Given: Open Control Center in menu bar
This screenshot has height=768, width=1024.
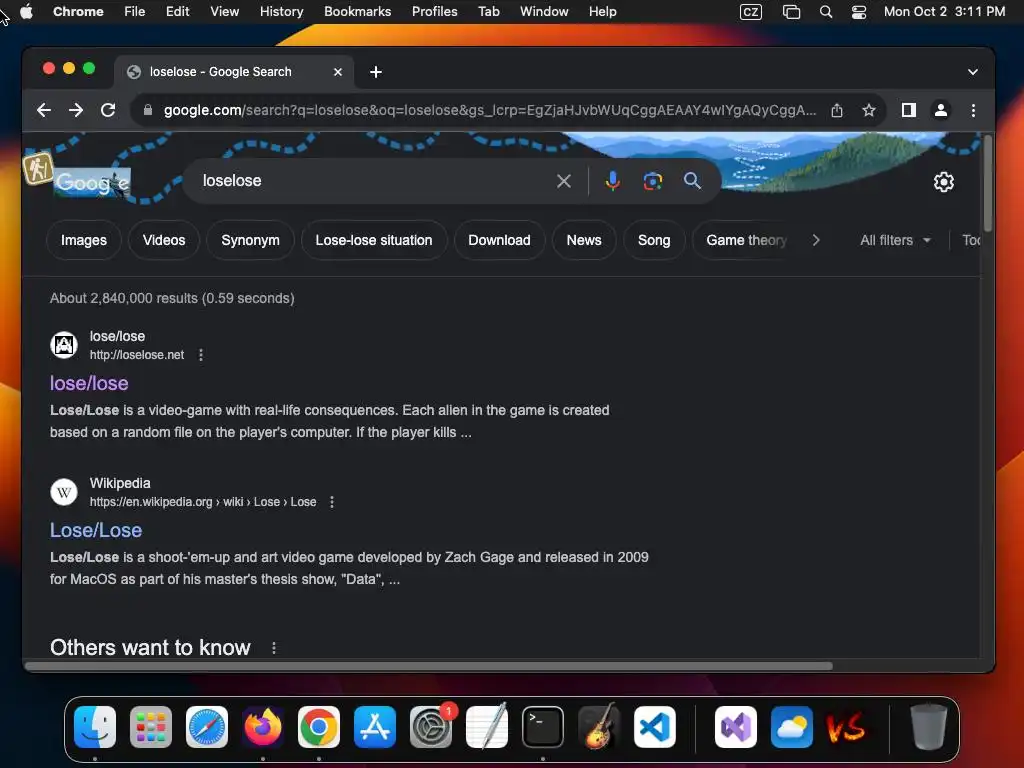Looking at the screenshot, I should pyautogui.click(x=858, y=12).
